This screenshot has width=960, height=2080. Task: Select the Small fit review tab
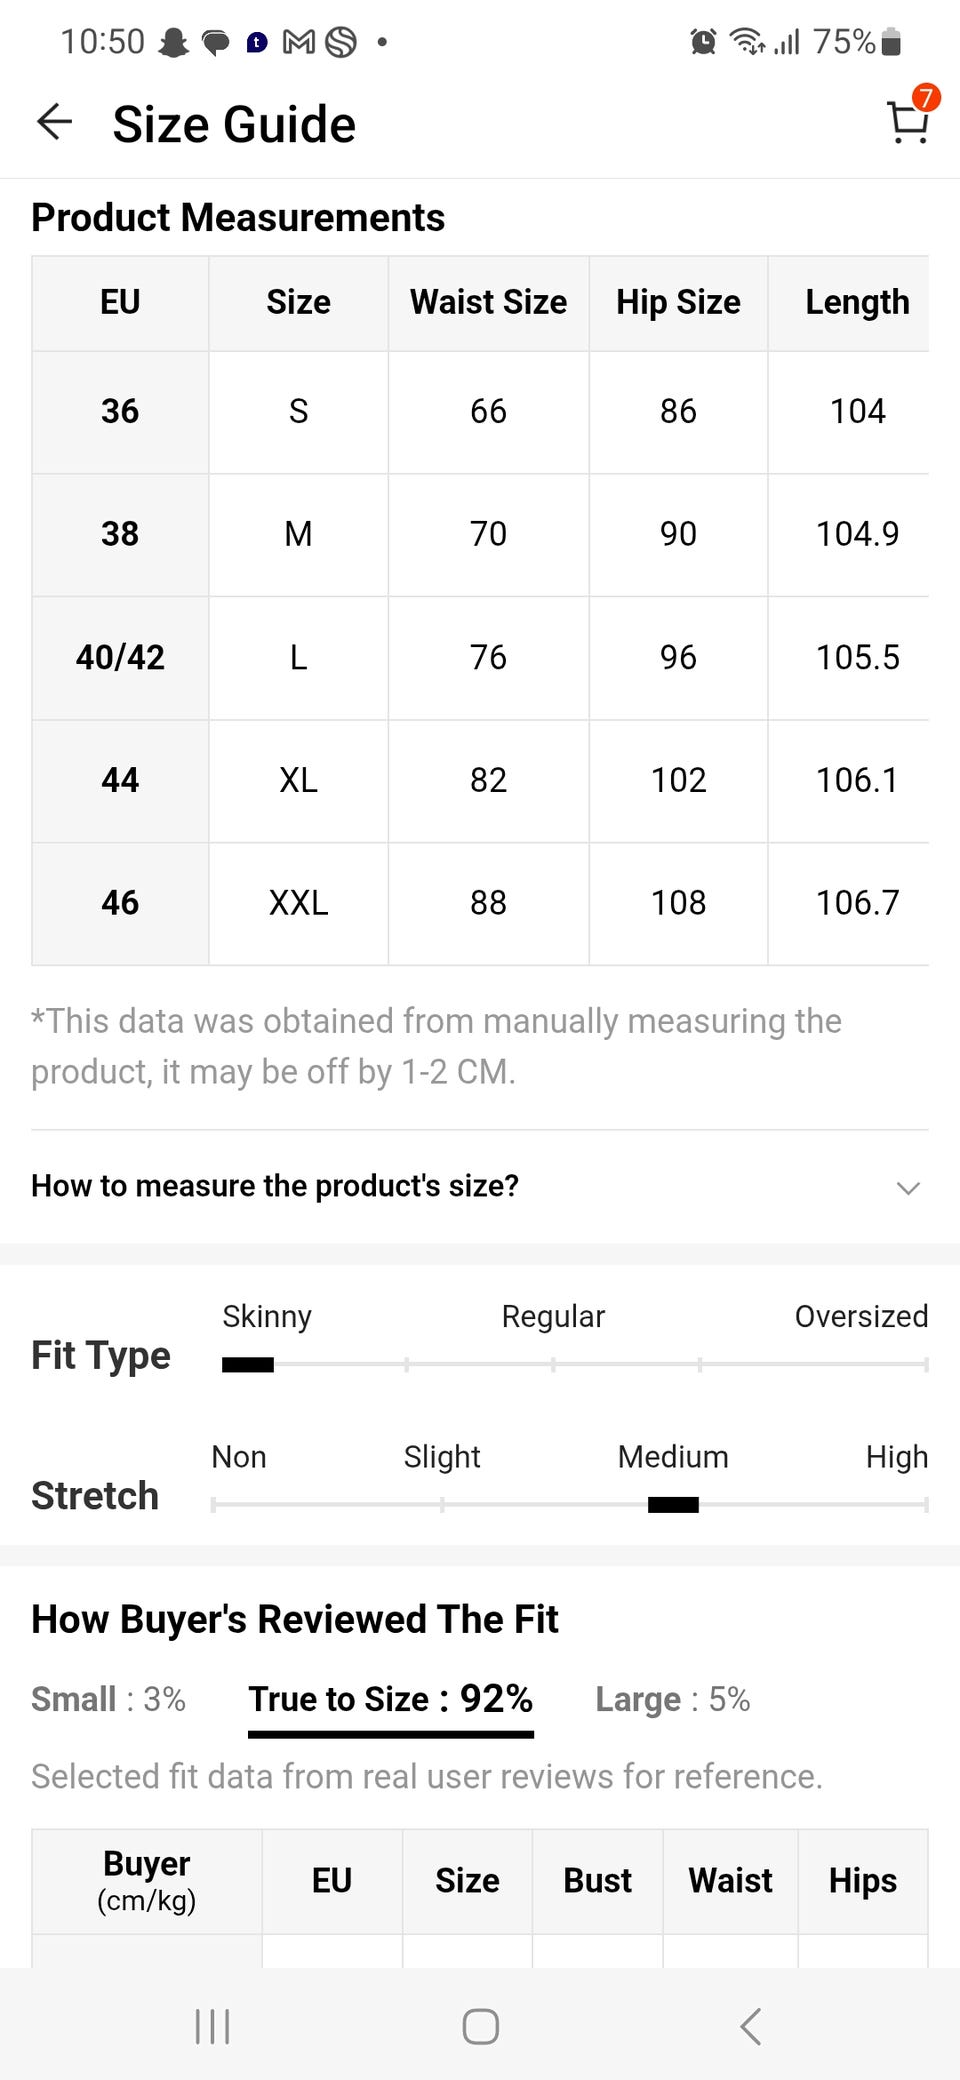click(x=108, y=1700)
